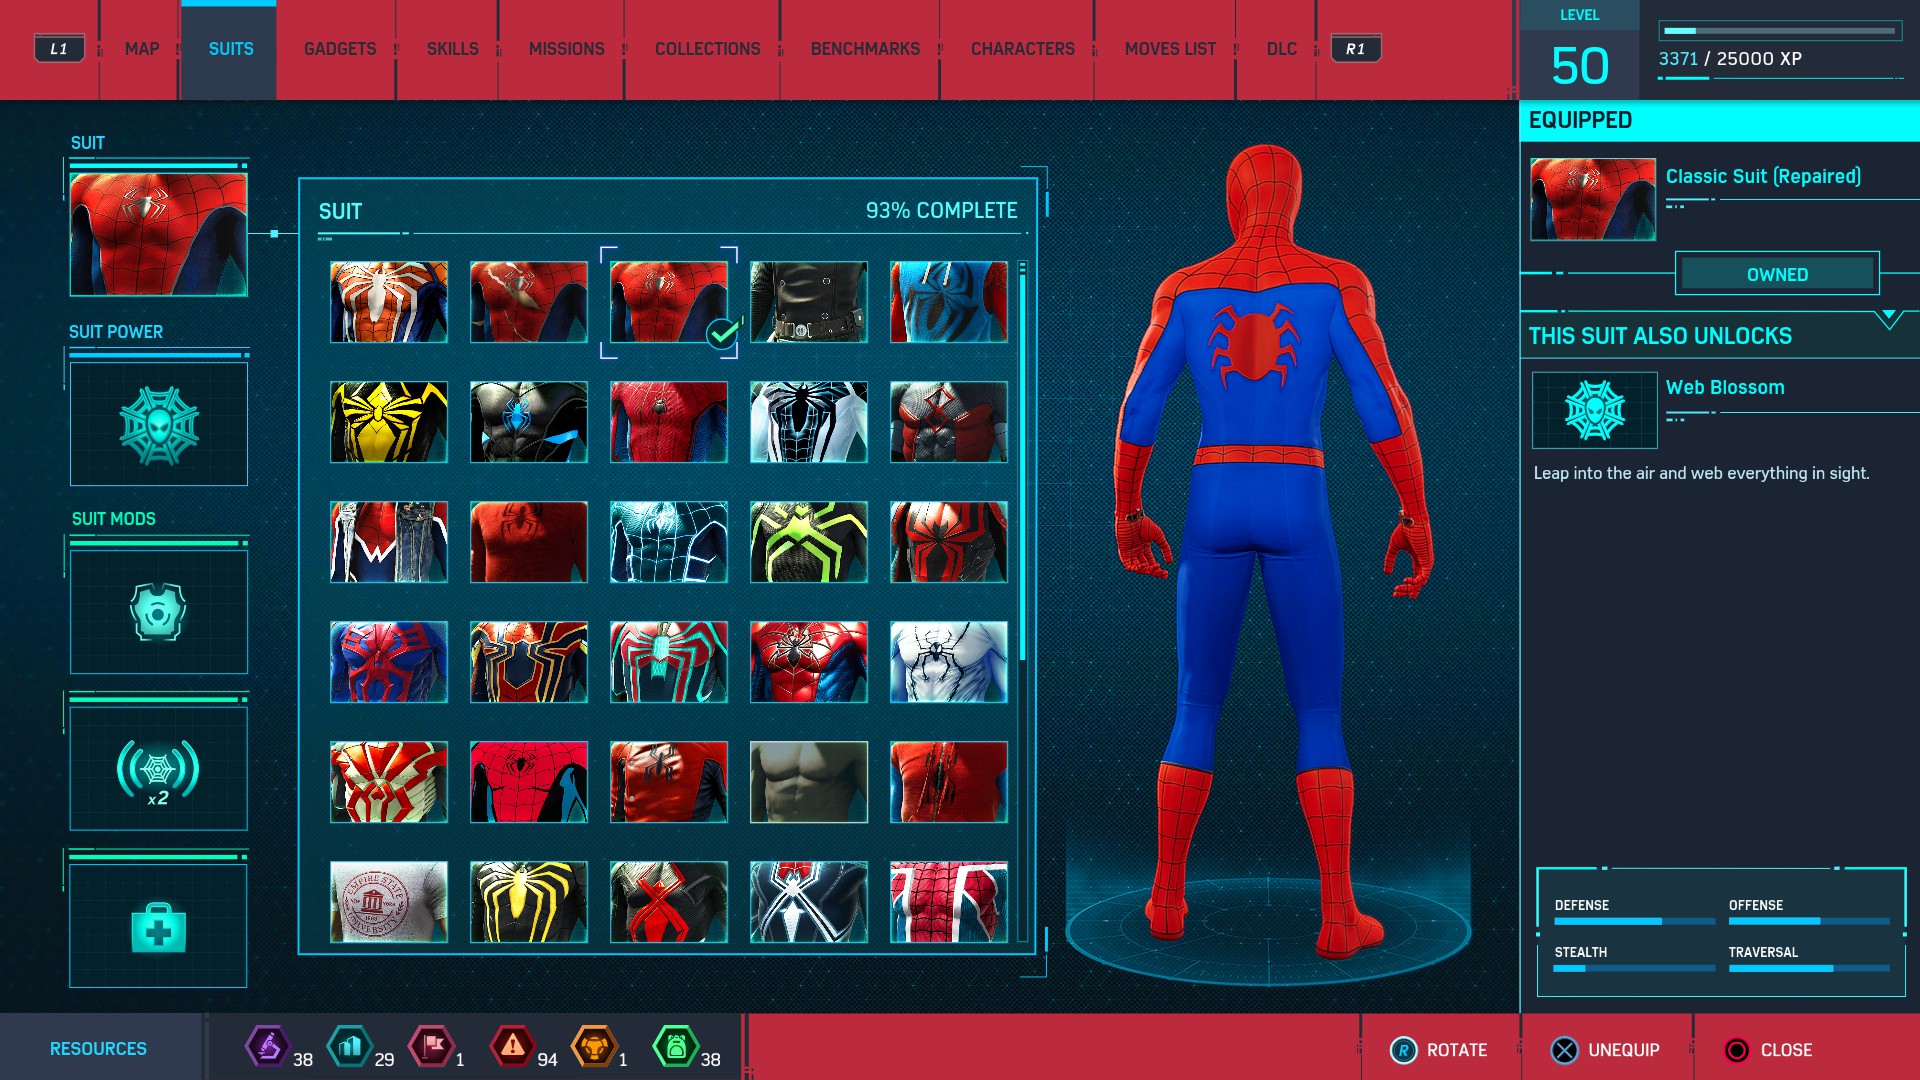Select the shield armor suit mod

[158, 611]
